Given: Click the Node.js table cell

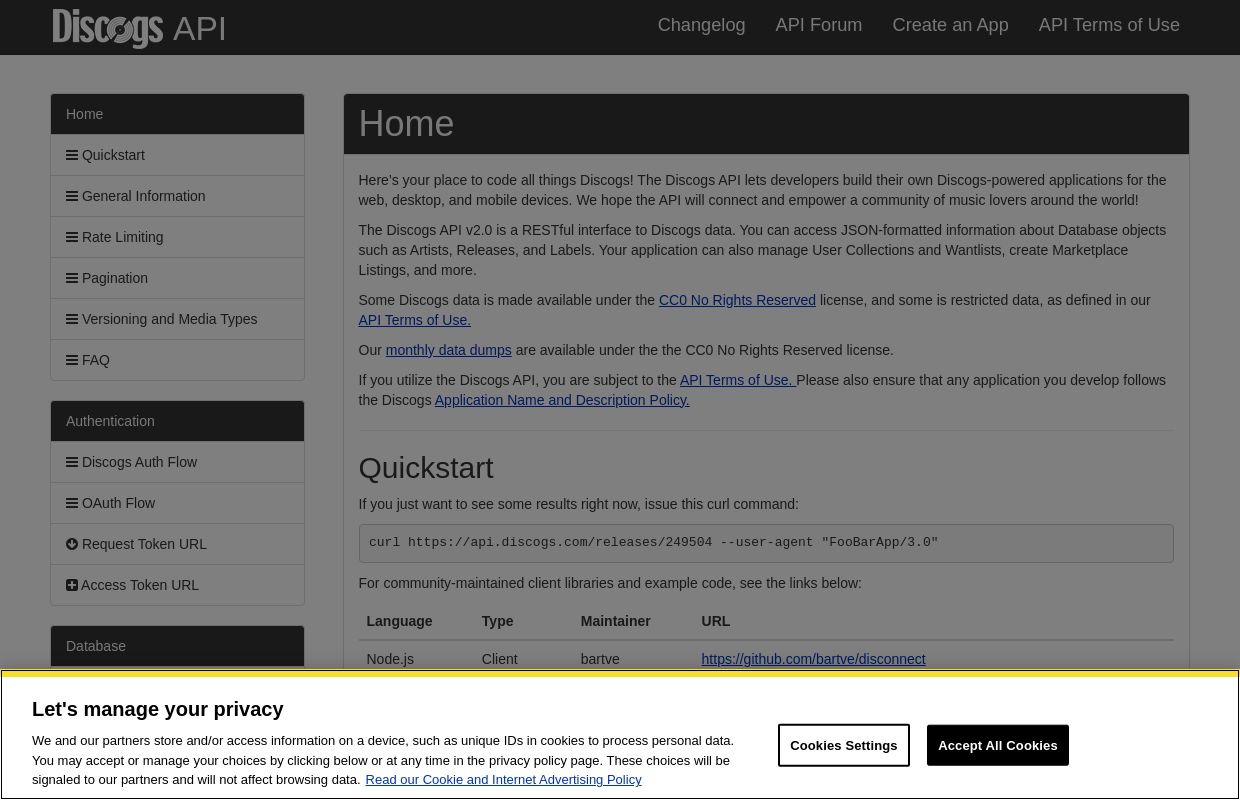Looking at the screenshot, I should pos(390,659).
